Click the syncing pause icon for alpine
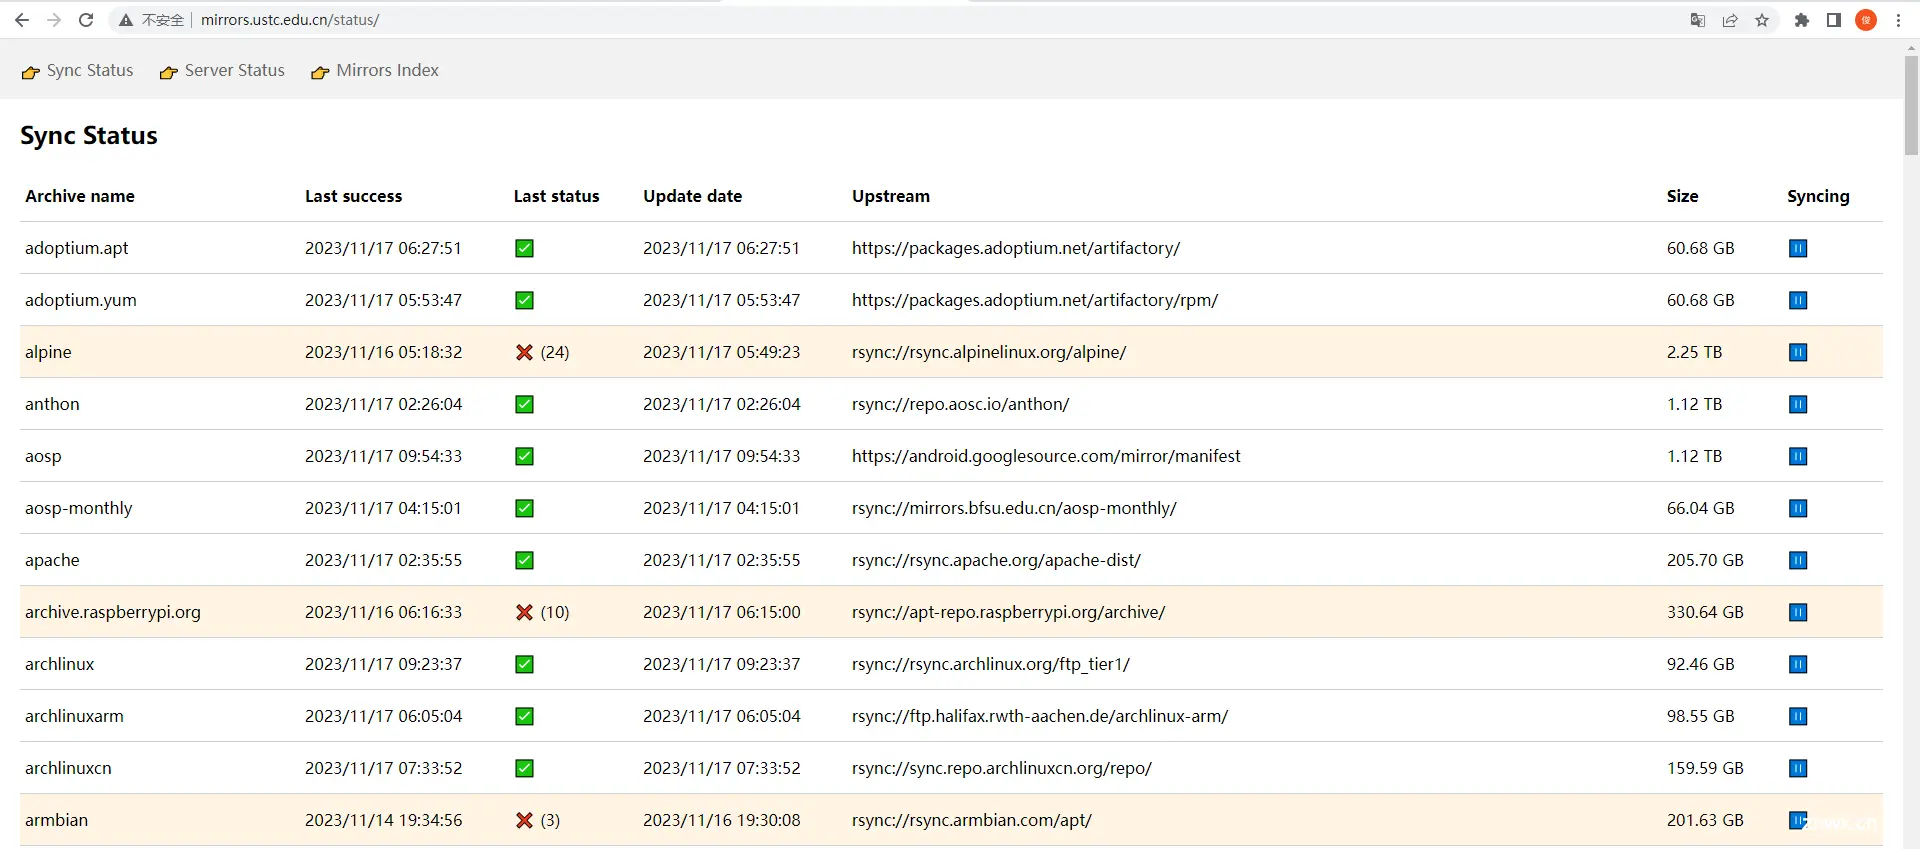This screenshot has height=849, width=1920. click(1798, 352)
